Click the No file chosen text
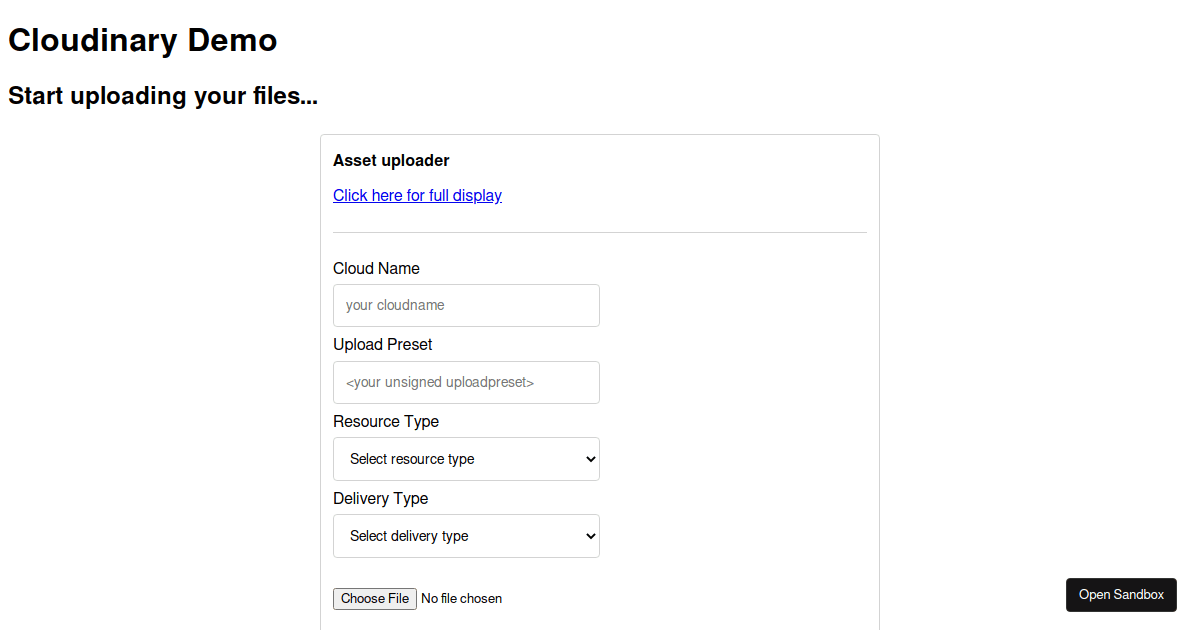Screen dimensions: 1200x630 461,598
